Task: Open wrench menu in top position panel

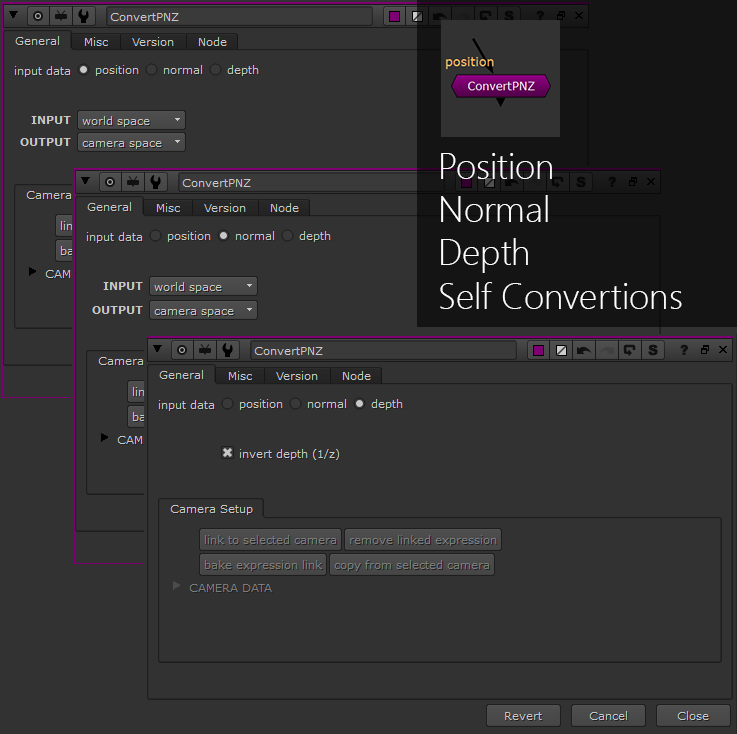Action: click(84, 16)
